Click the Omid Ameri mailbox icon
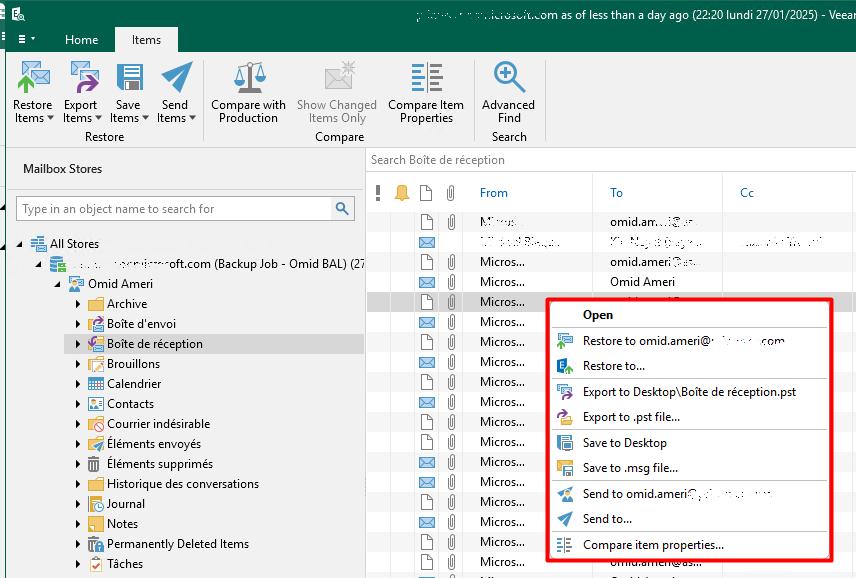856x578 pixels. [76, 284]
